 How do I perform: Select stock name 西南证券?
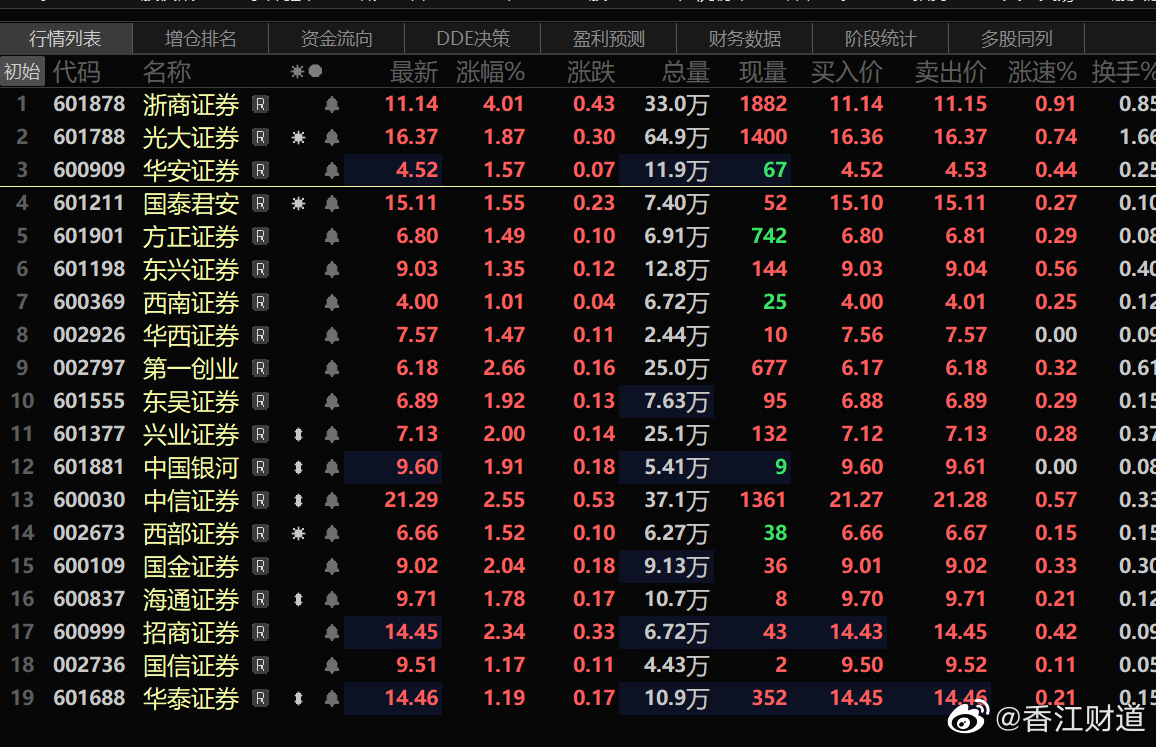click(x=191, y=302)
